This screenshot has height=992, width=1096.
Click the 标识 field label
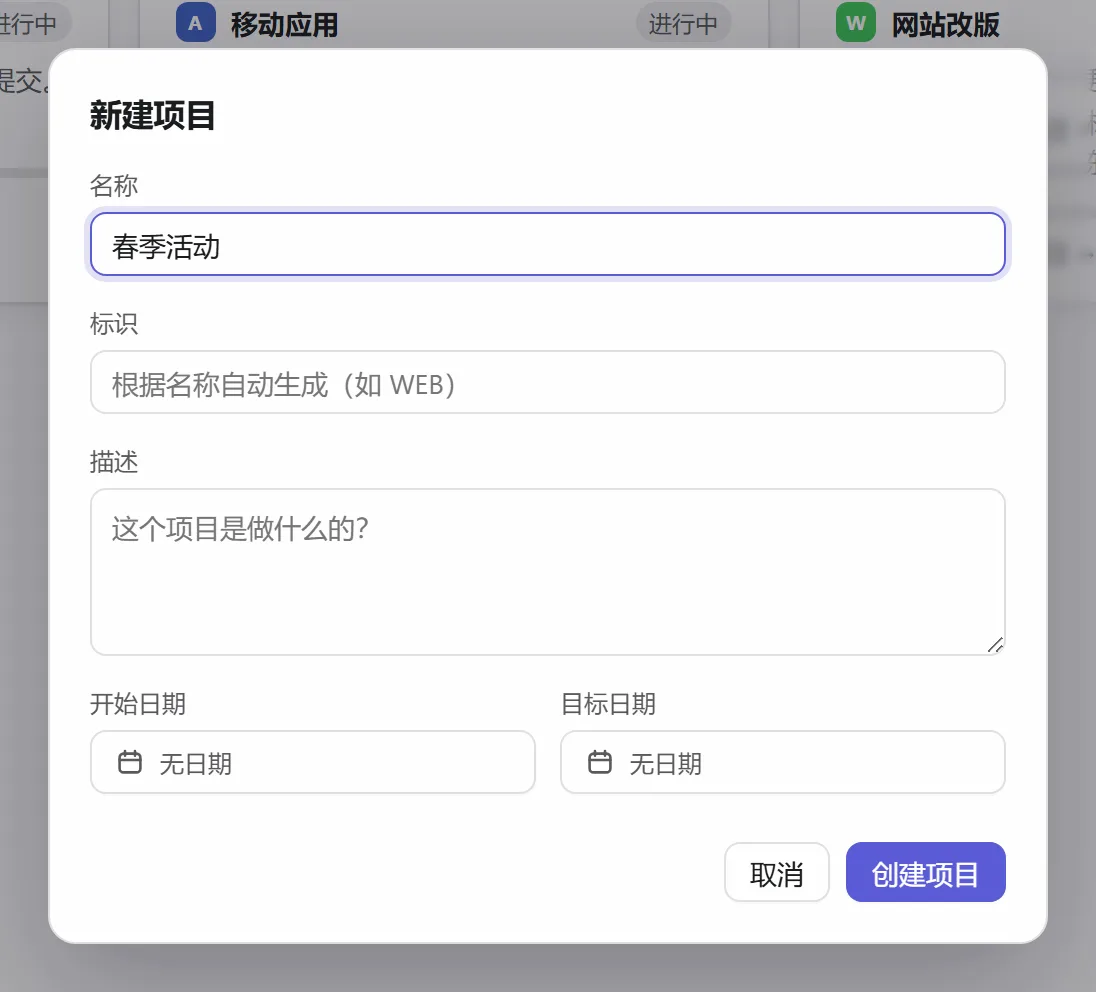click(x=114, y=324)
